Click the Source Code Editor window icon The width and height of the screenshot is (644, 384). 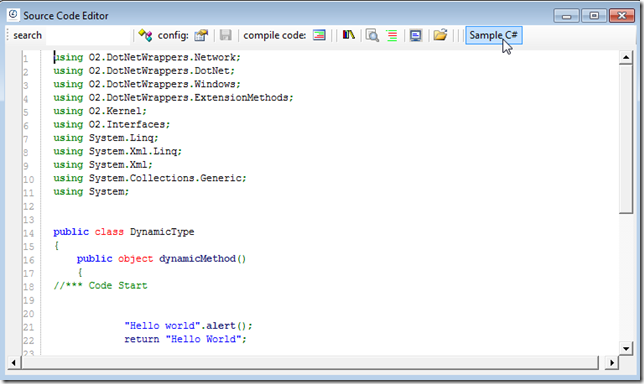pyautogui.click(x=13, y=15)
